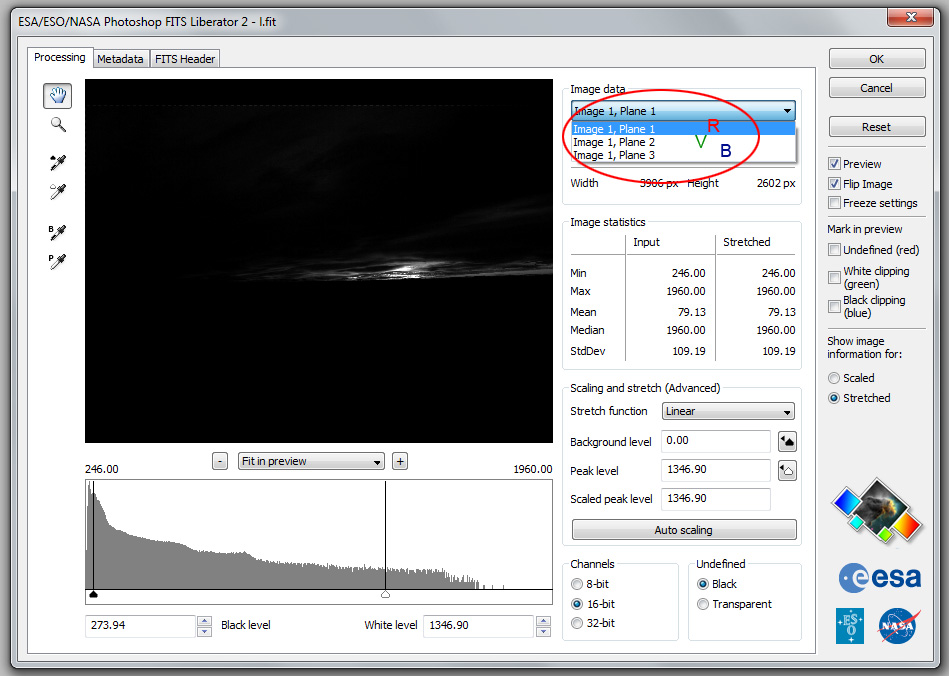Select the Zoom magnifier tool

[x=58, y=125]
